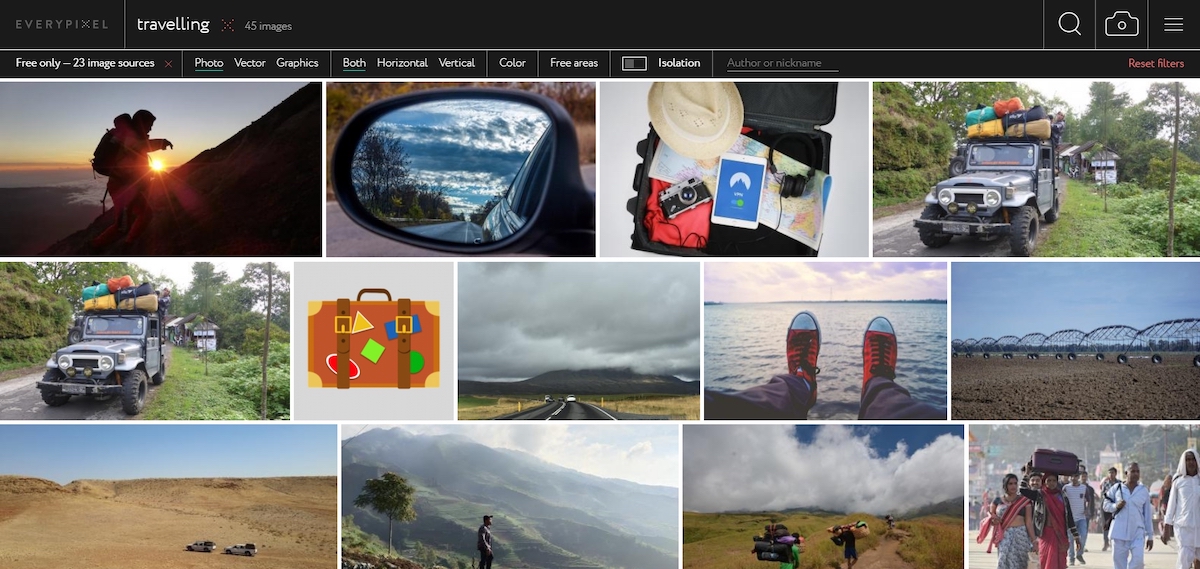Click the Reset filters link
The image size is (1200, 569).
[1156, 63]
